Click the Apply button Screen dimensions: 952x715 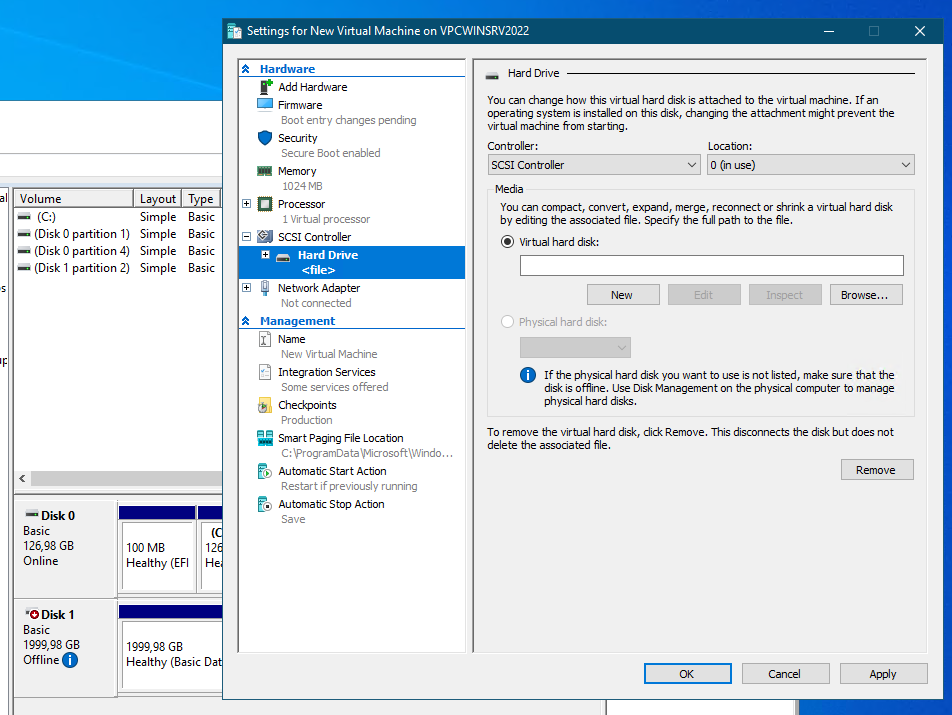(x=883, y=674)
